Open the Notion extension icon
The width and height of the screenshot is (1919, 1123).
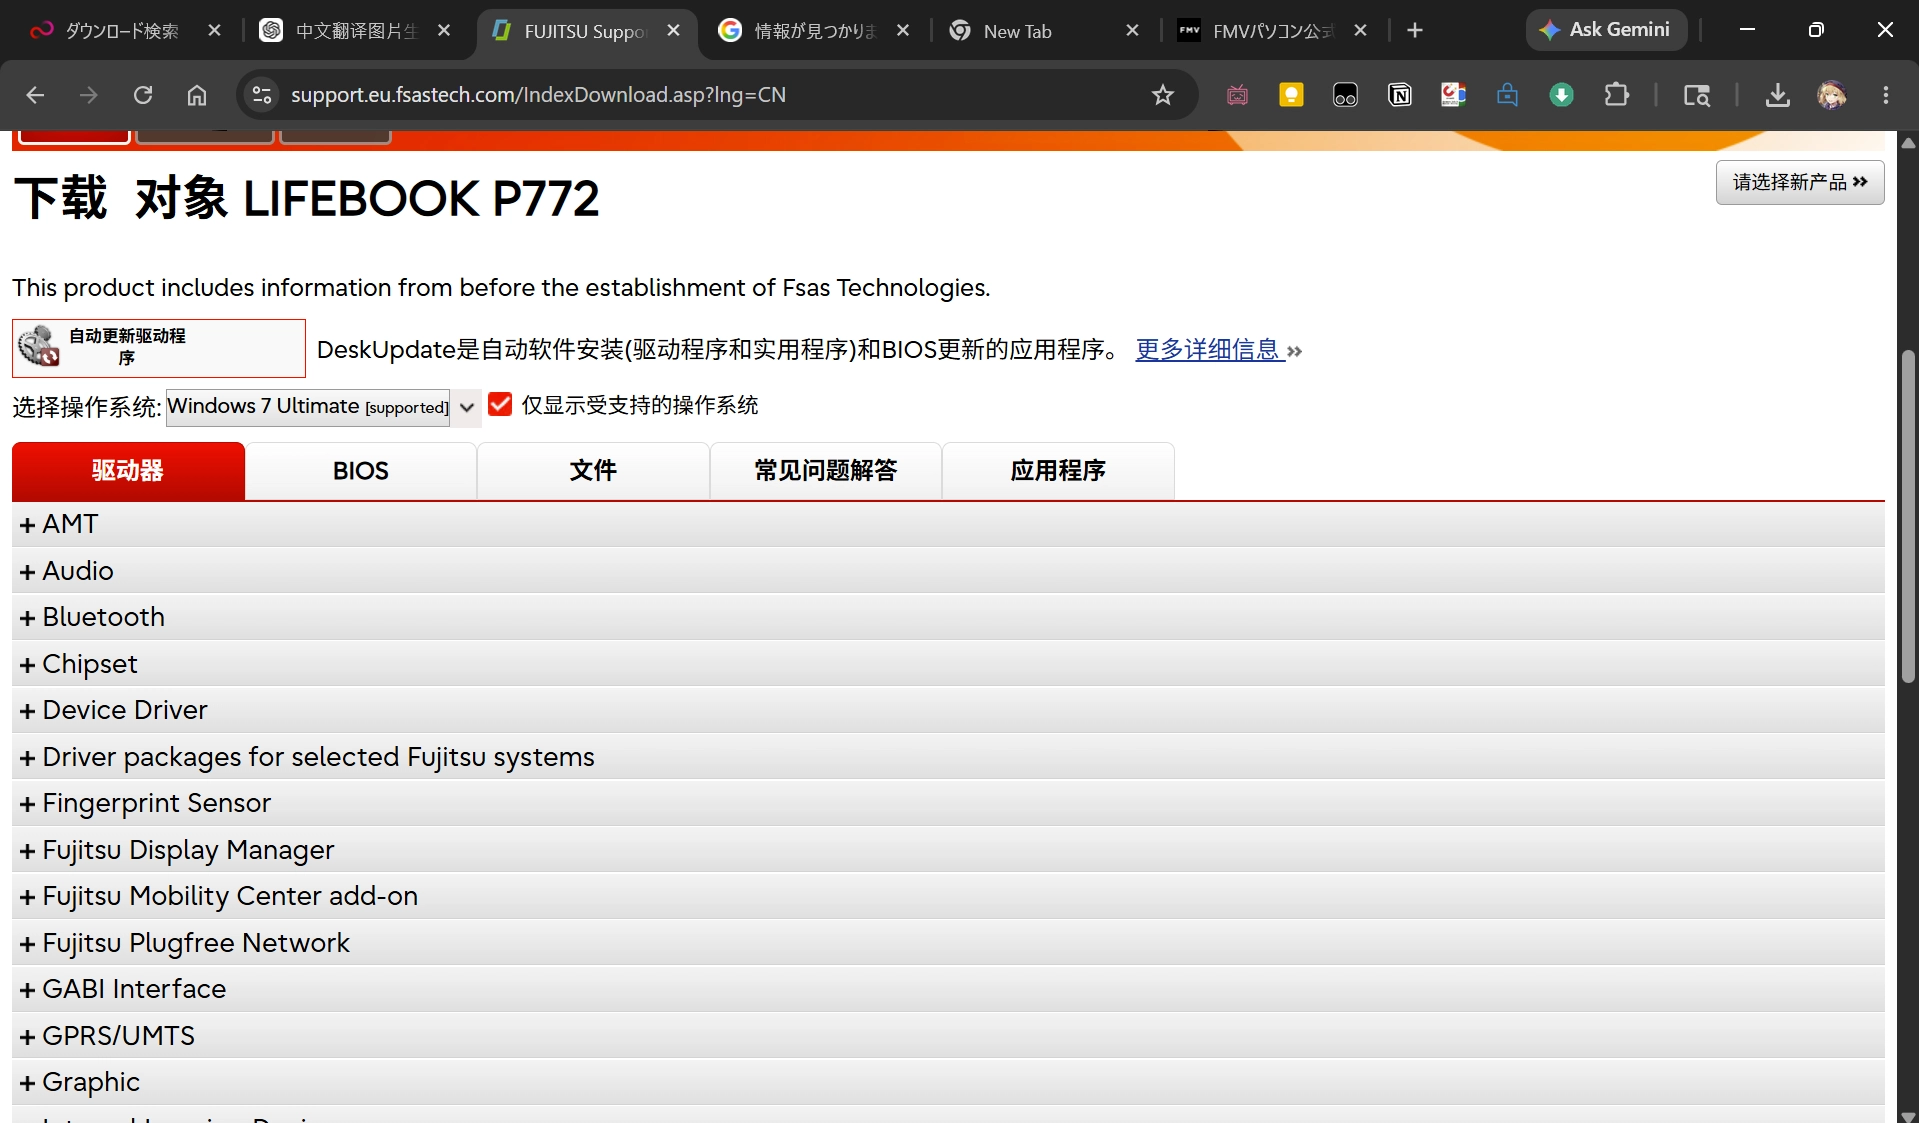1399,95
